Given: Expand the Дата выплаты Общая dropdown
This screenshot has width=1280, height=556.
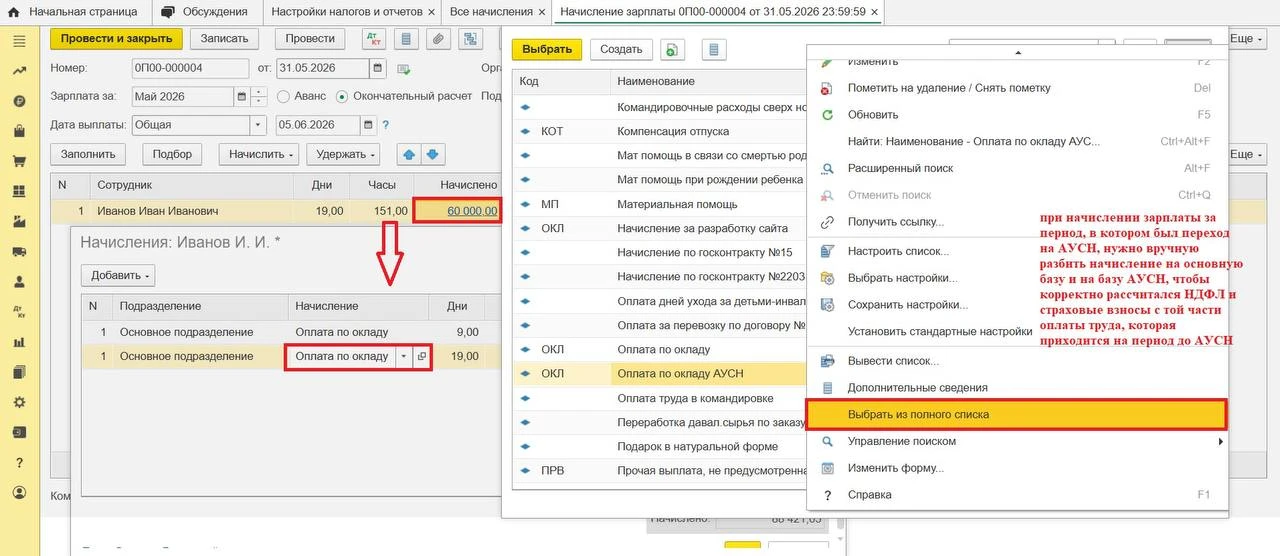Looking at the screenshot, I should 258,125.
